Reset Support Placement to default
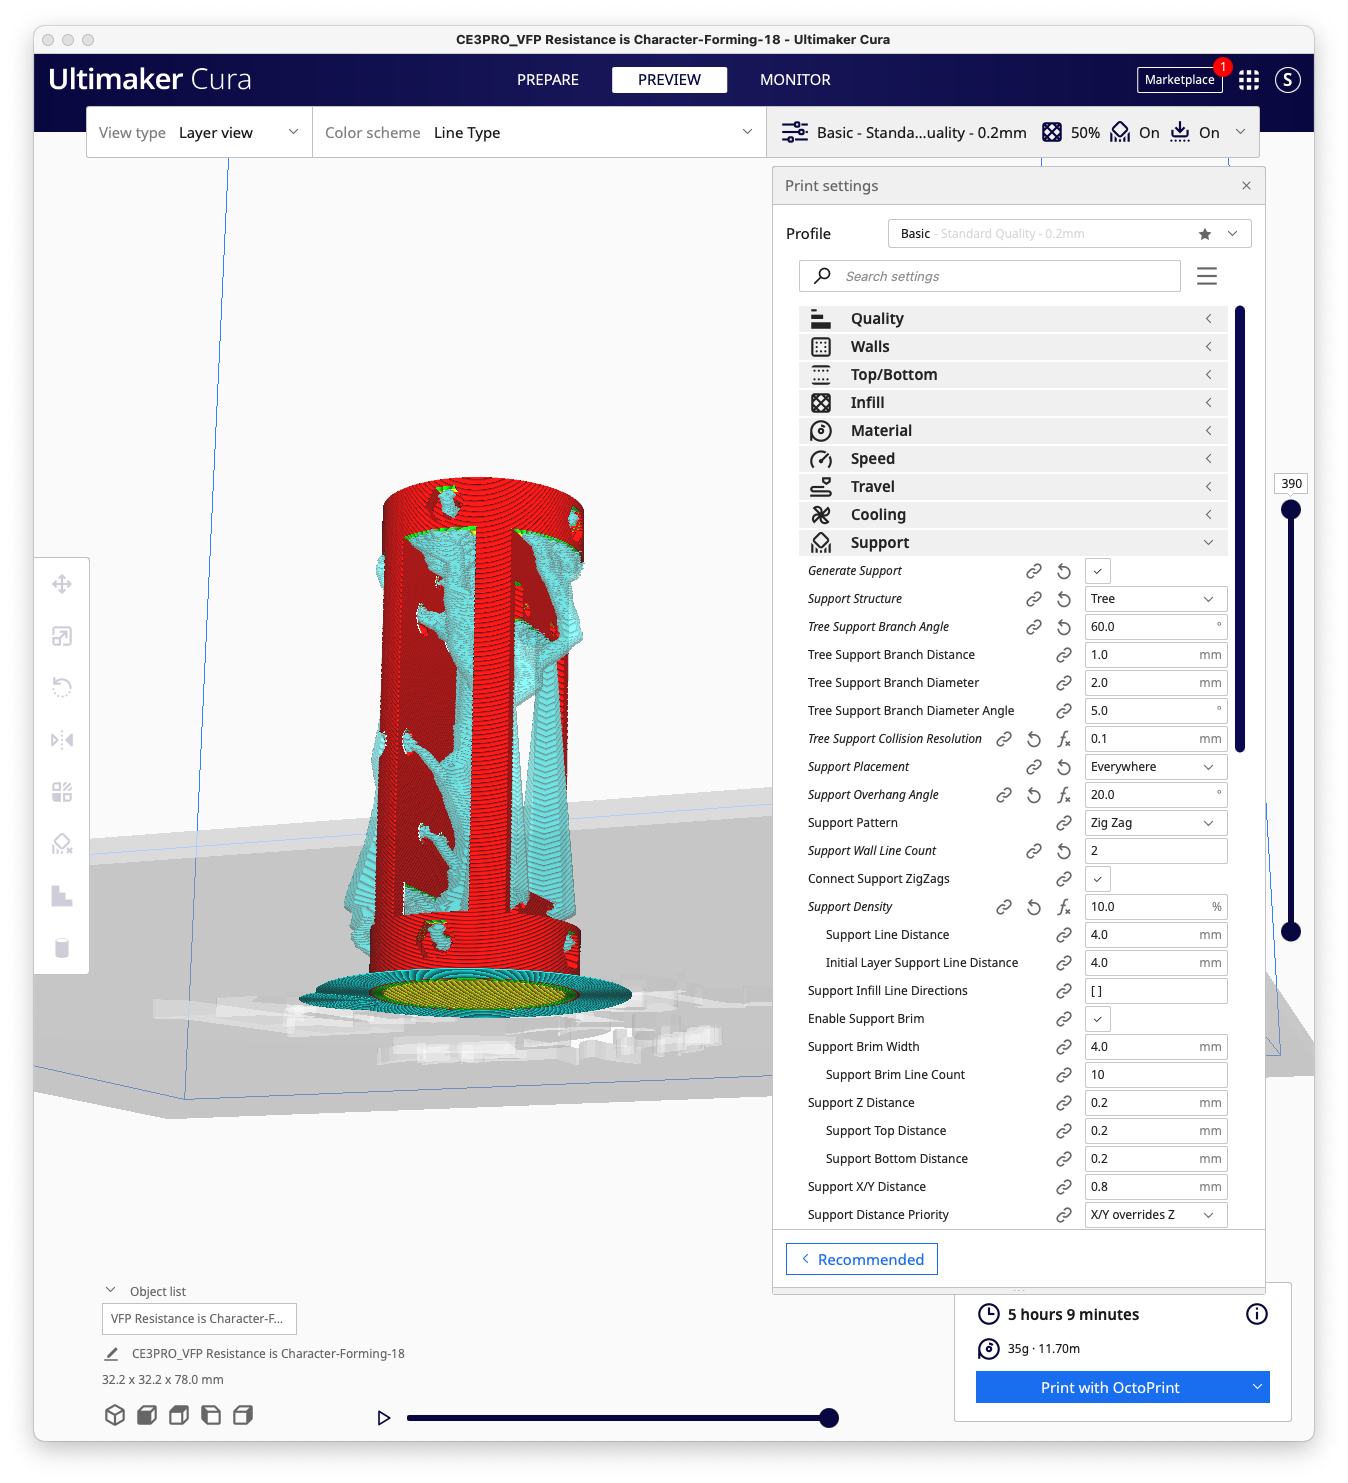 pyautogui.click(x=1064, y=767)
